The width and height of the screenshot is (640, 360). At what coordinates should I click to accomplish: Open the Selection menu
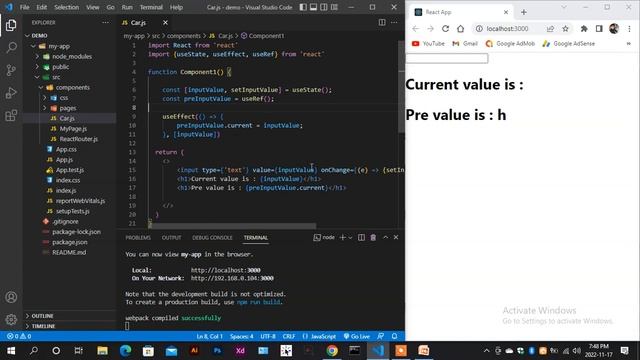[67, 7]
